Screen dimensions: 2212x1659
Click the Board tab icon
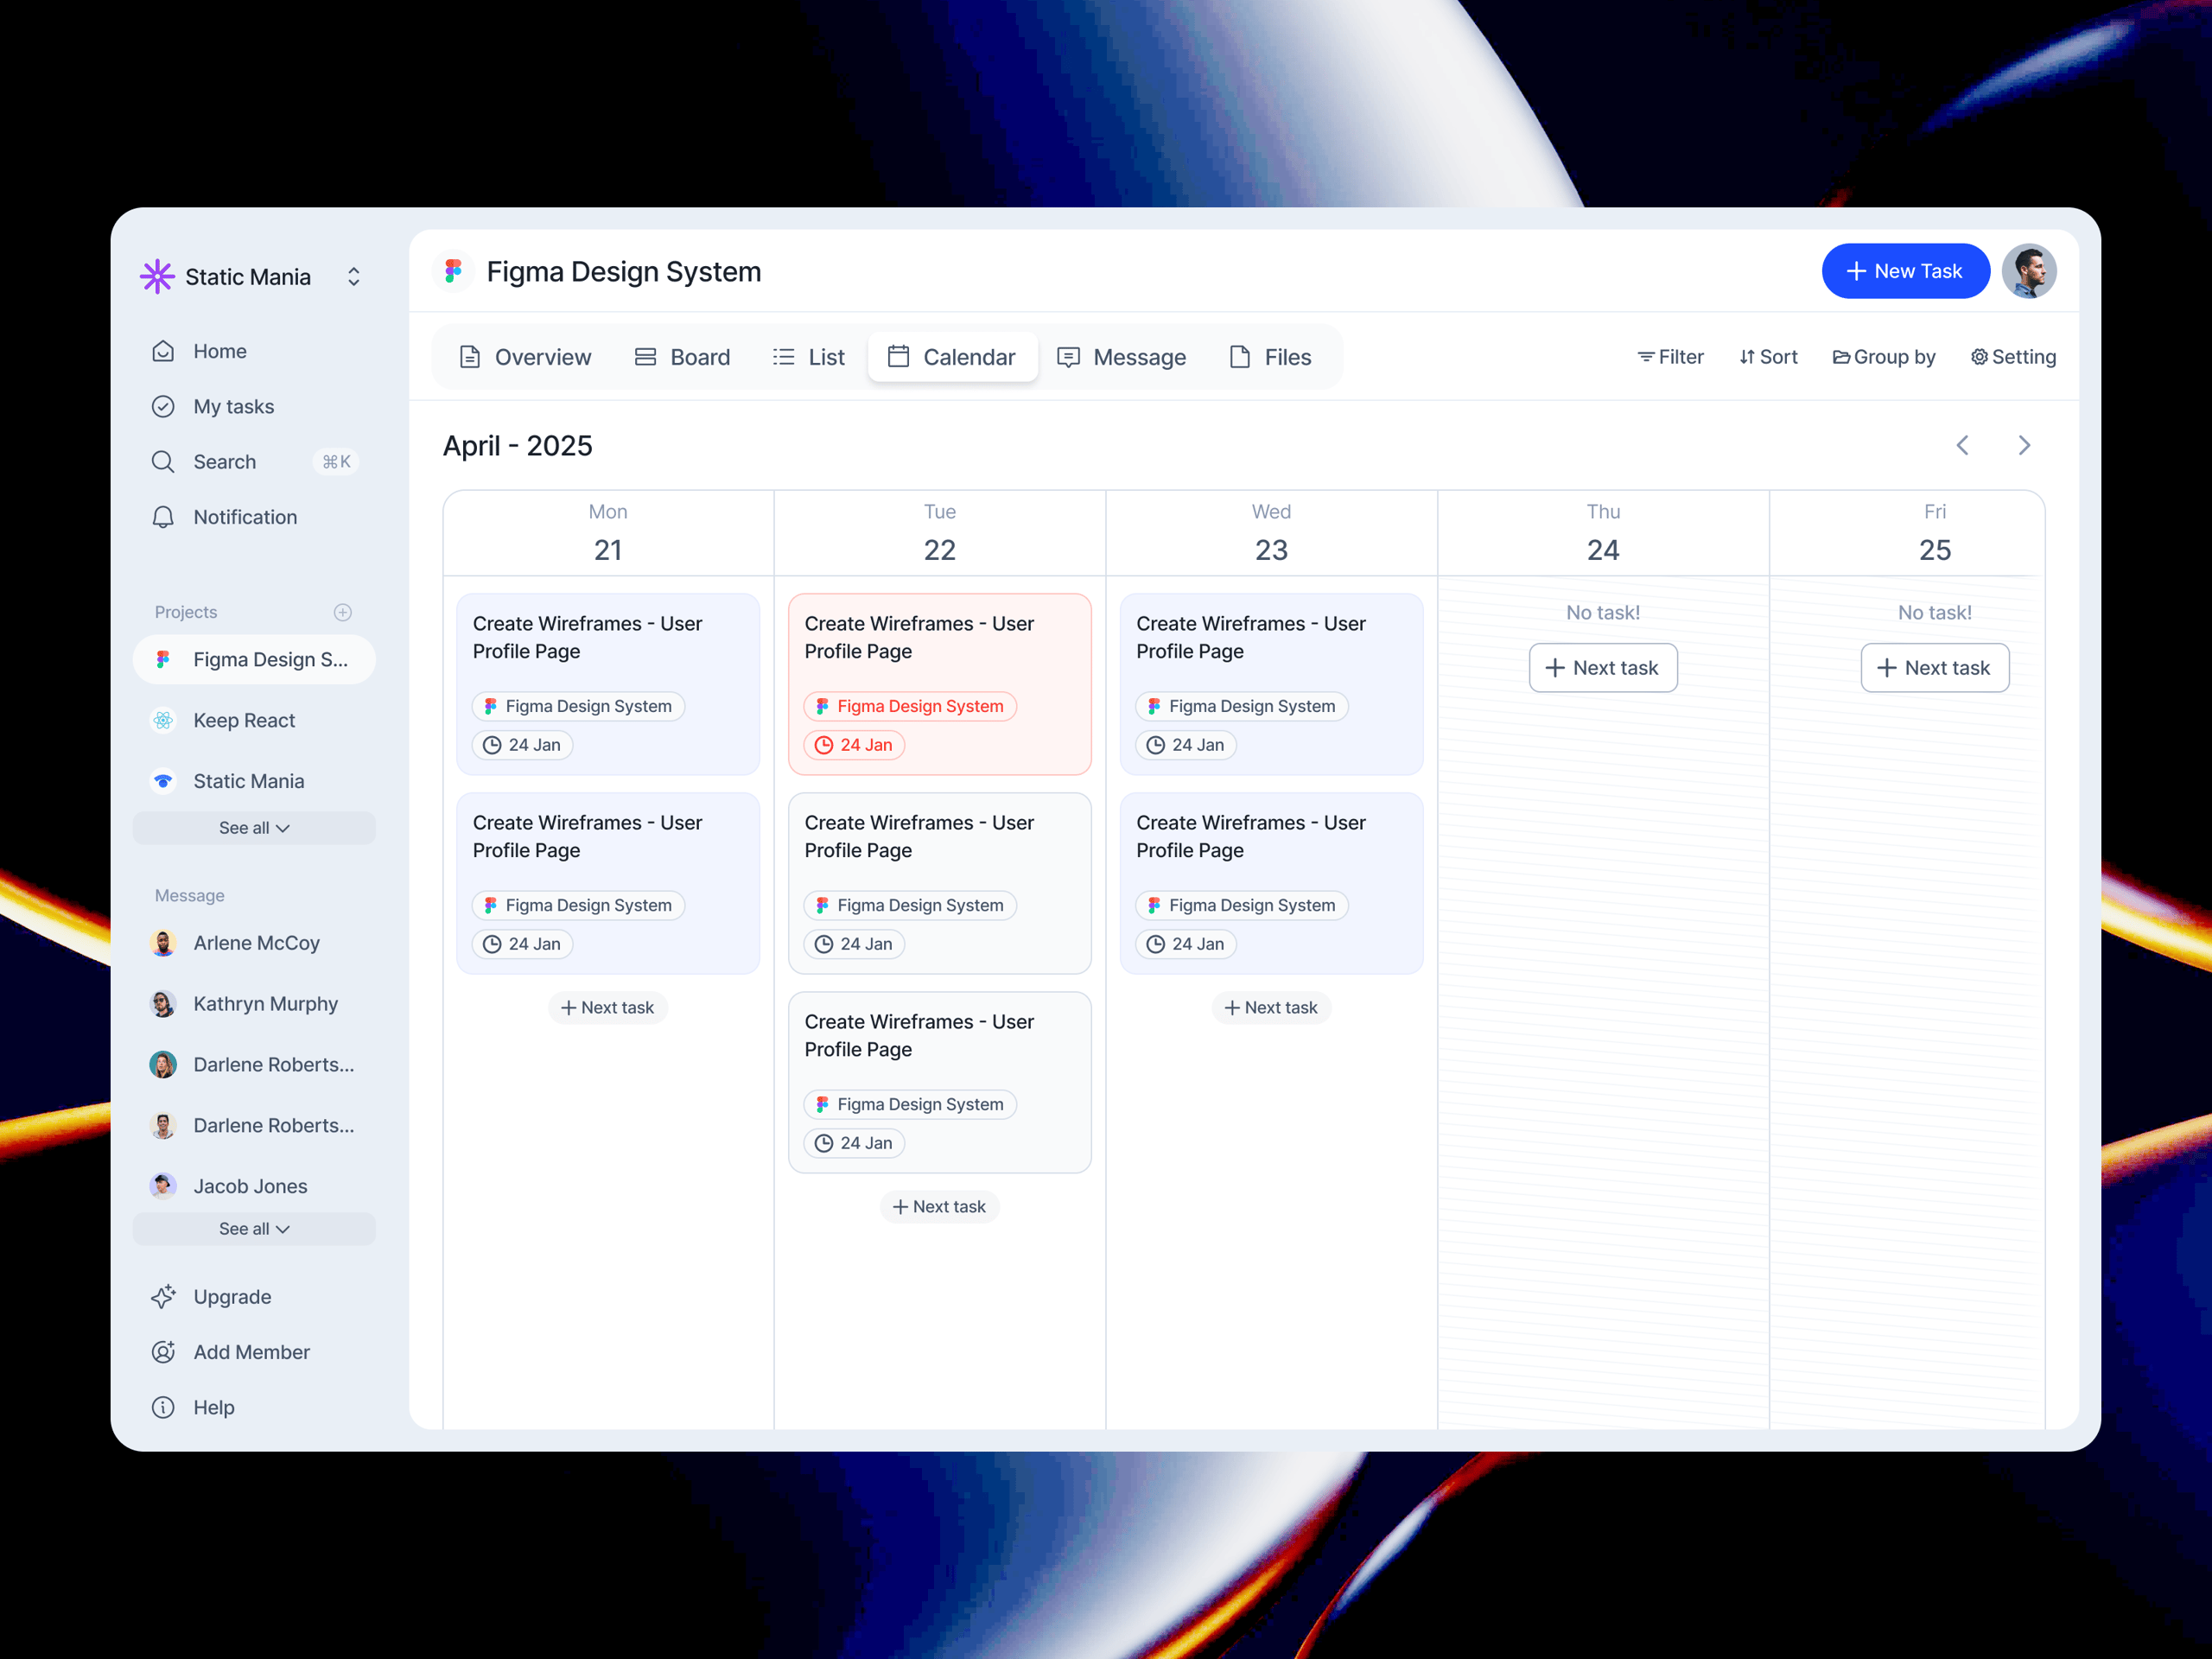(646, 357)
